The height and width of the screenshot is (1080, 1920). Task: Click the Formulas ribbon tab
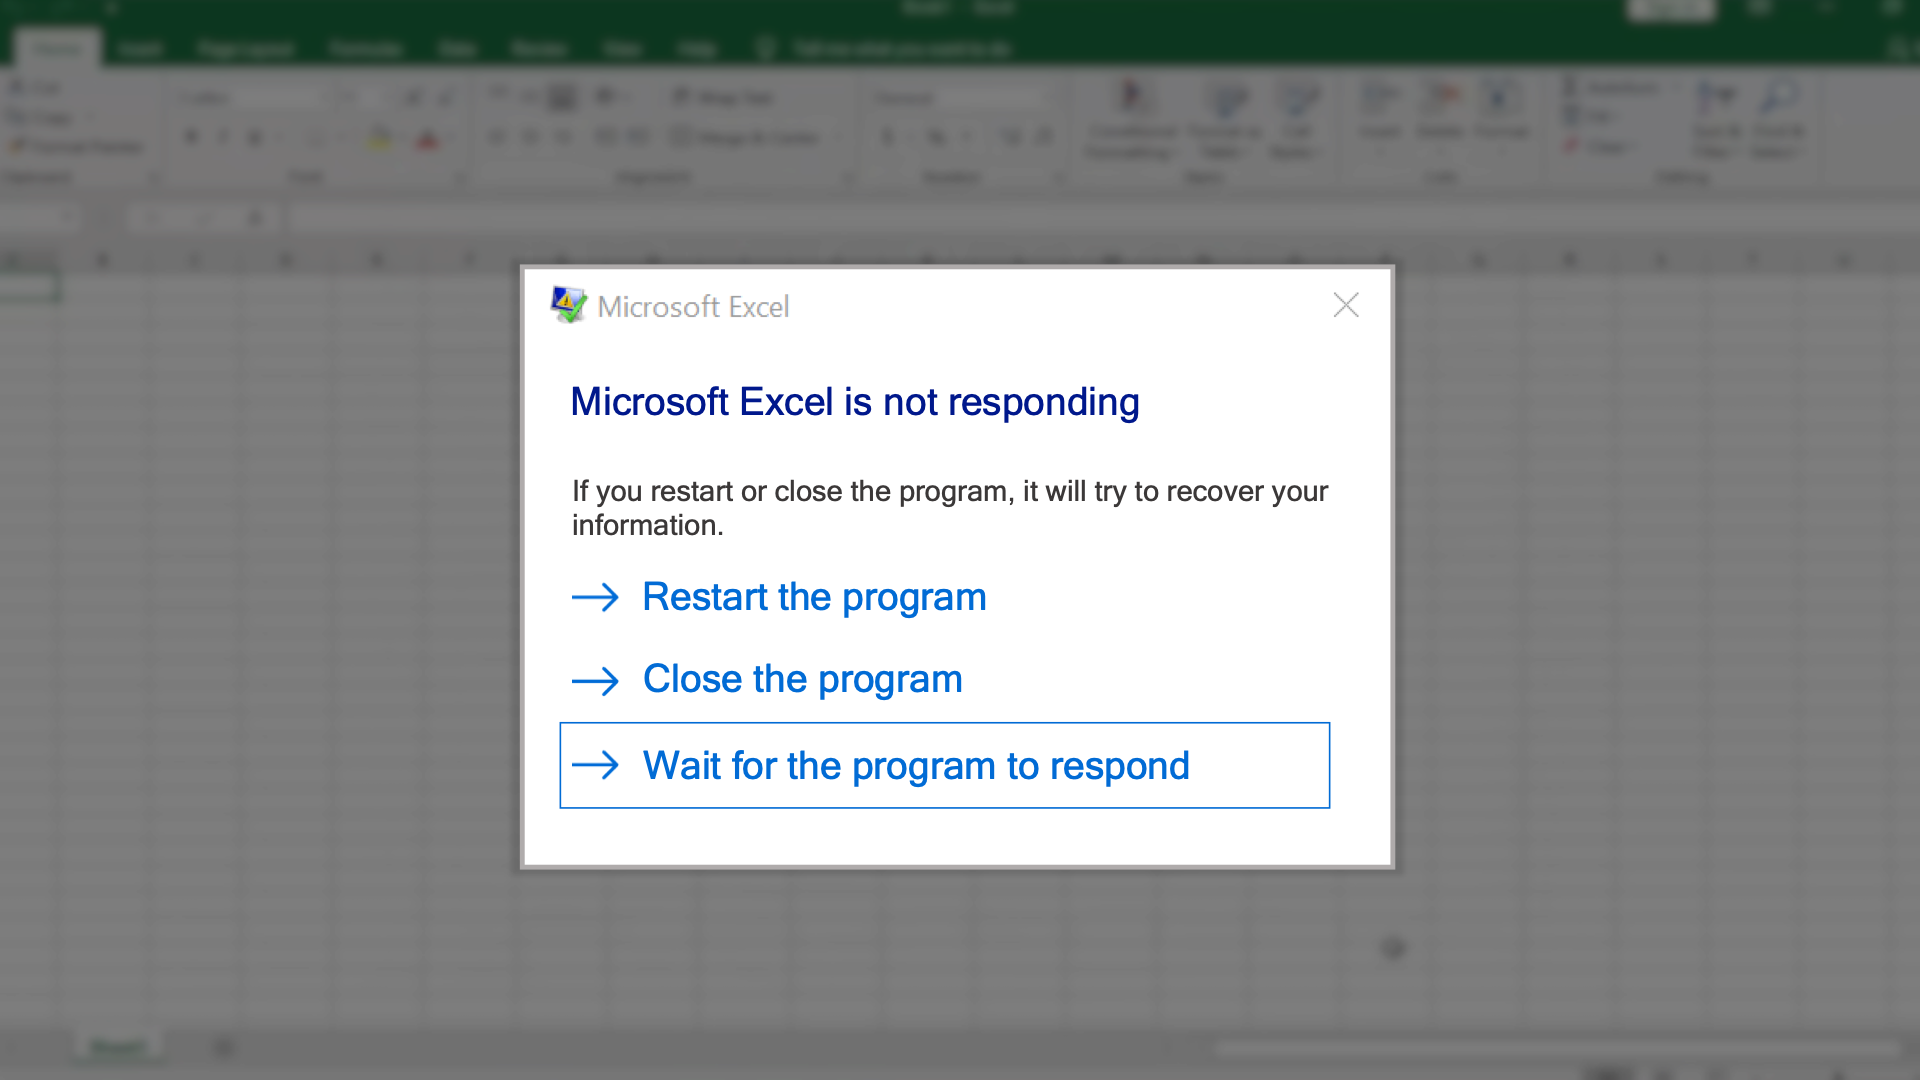(x=363, y=49)
